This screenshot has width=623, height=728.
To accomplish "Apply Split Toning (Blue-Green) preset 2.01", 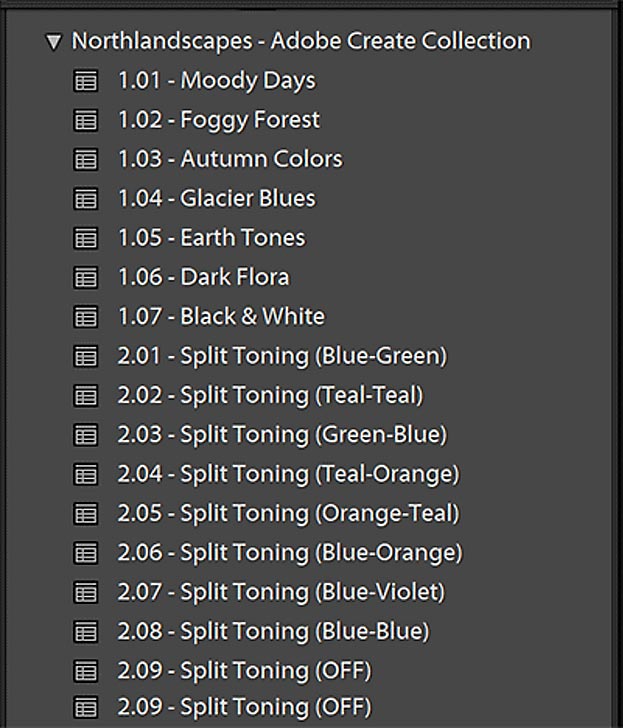I will 281,356.
